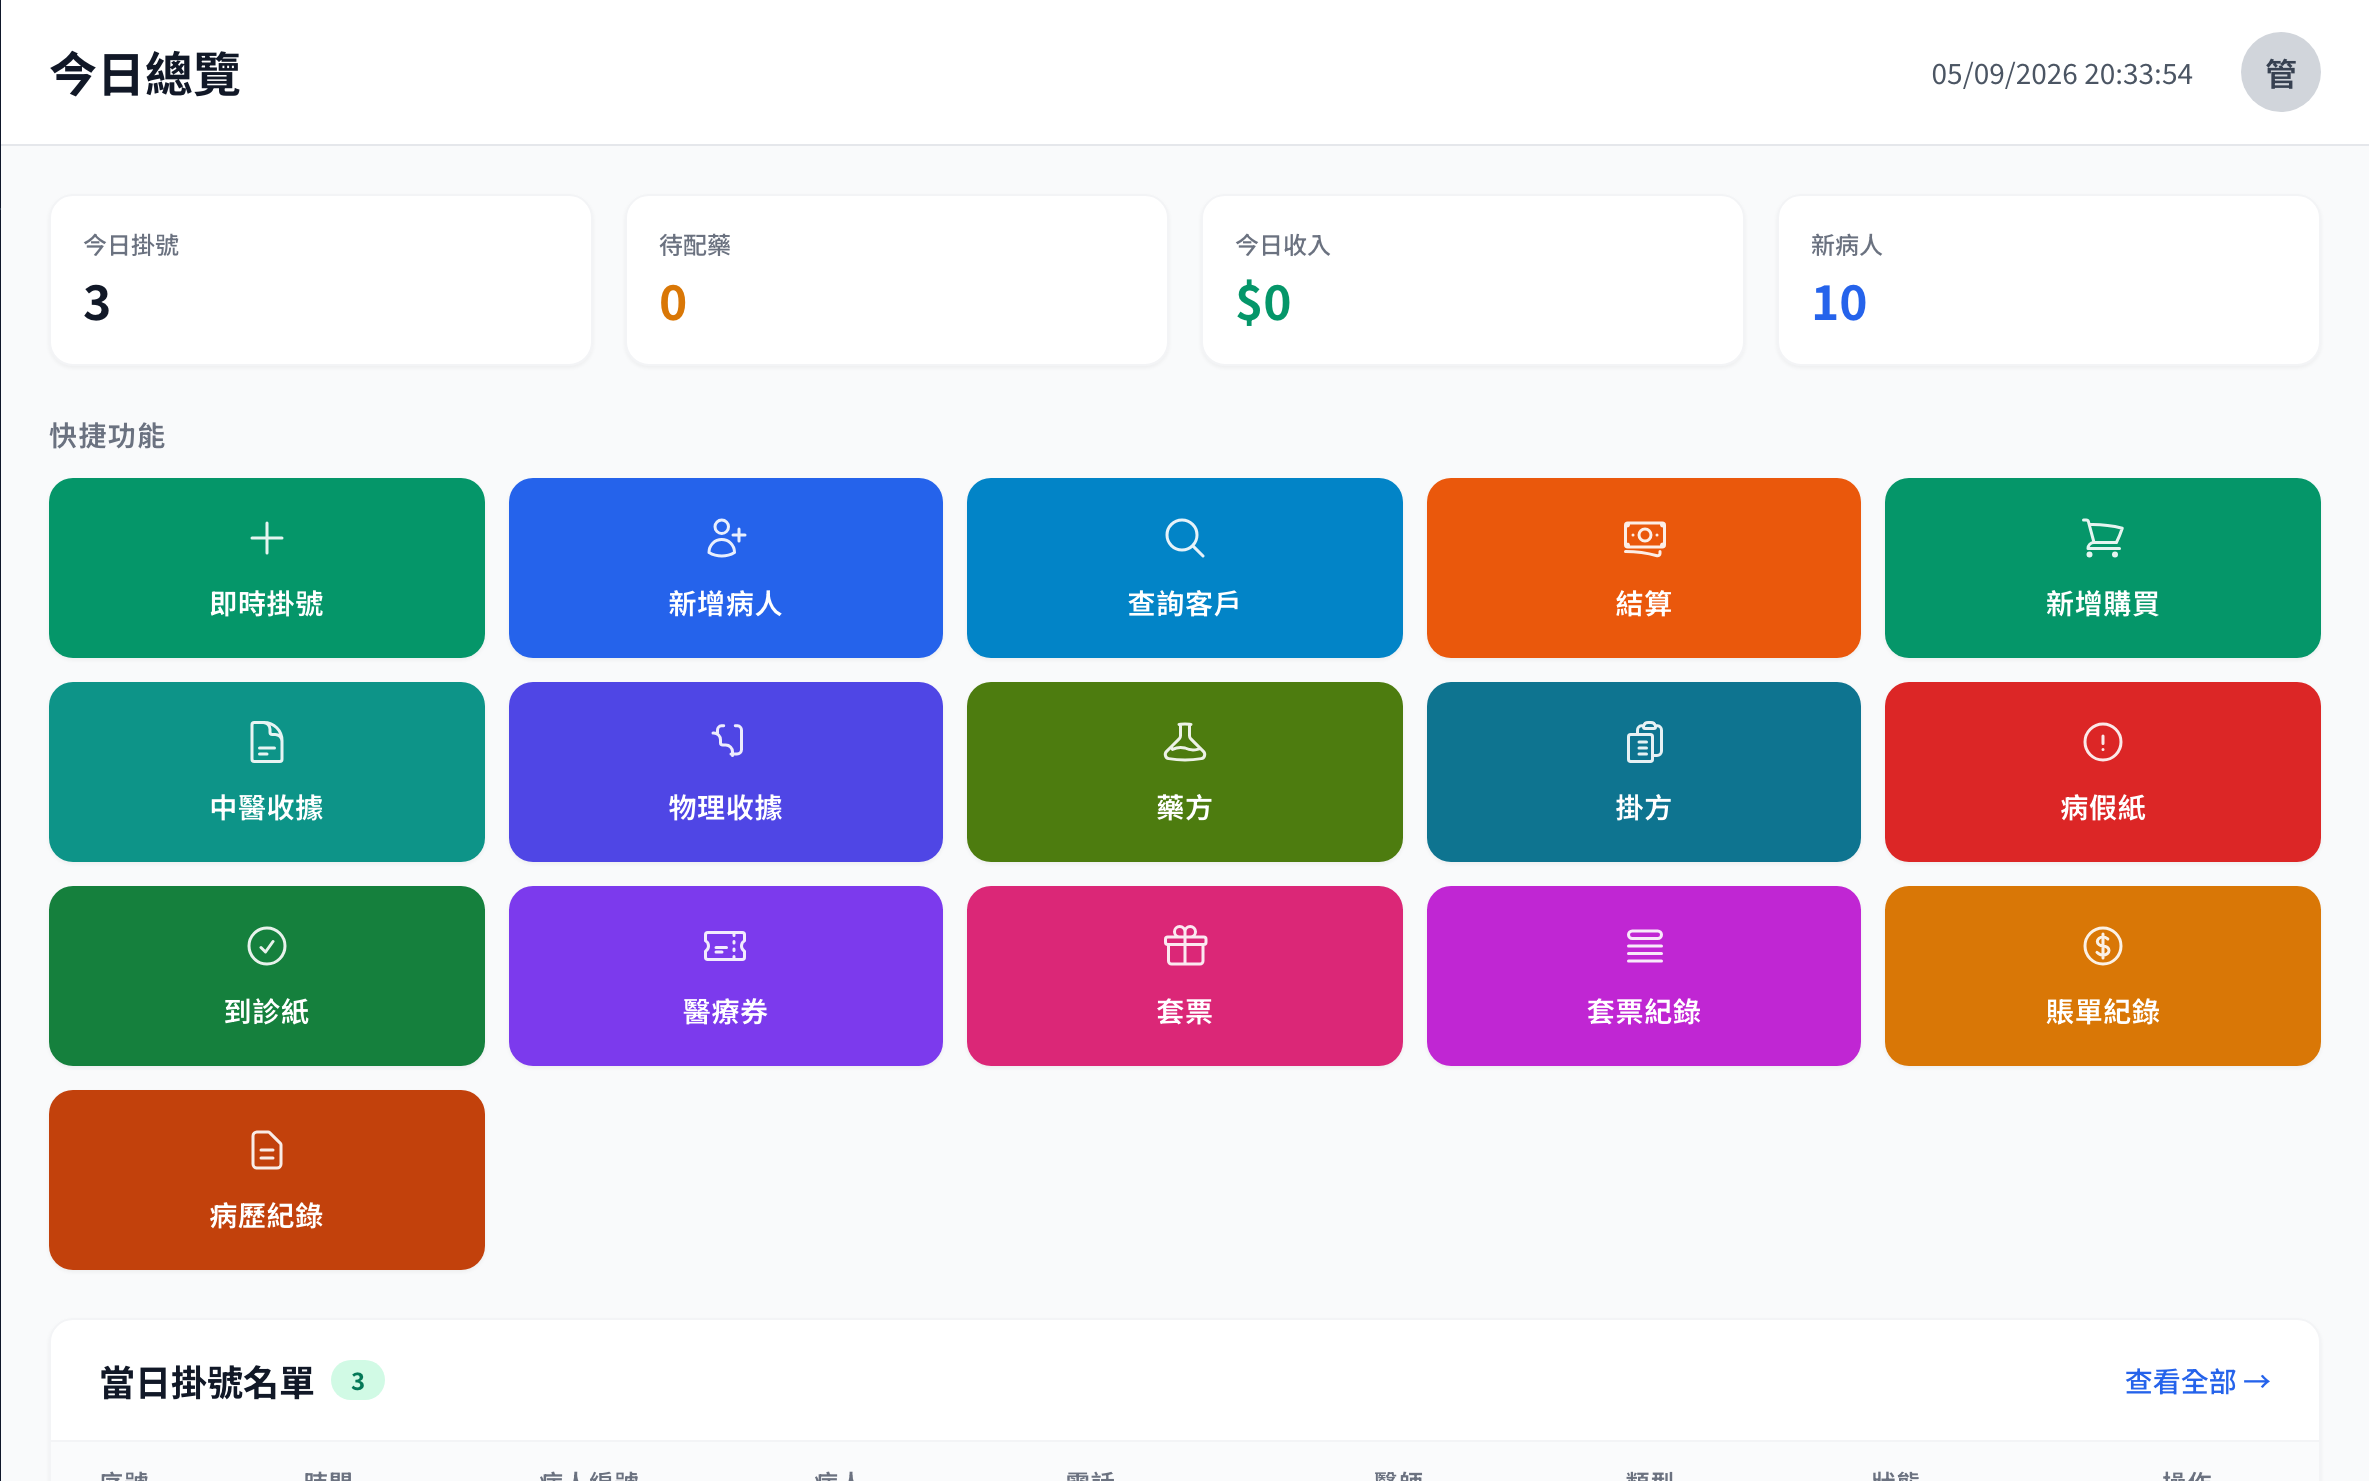Open the 查詢客戶 quick action

click(1185, 568)
